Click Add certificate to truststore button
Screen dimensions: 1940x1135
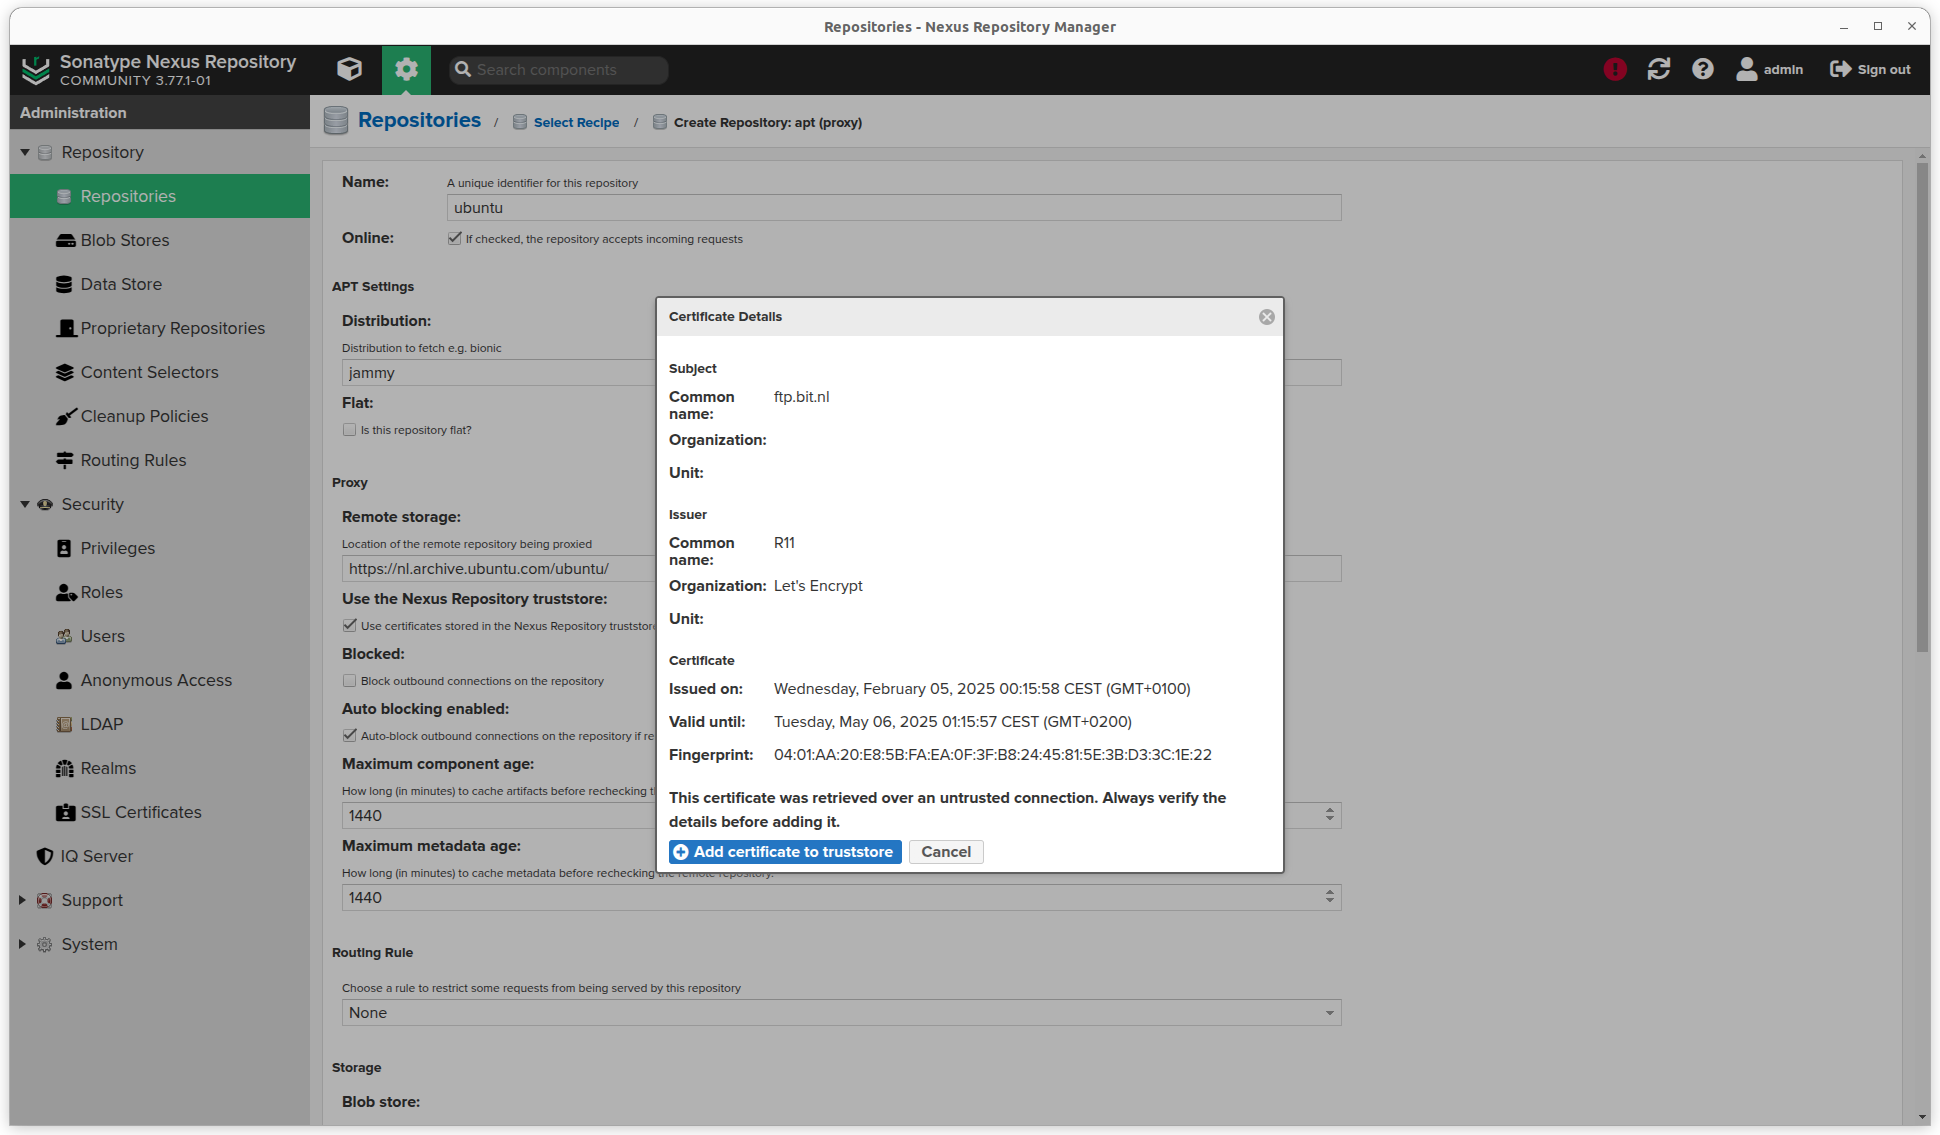(785, 852)
